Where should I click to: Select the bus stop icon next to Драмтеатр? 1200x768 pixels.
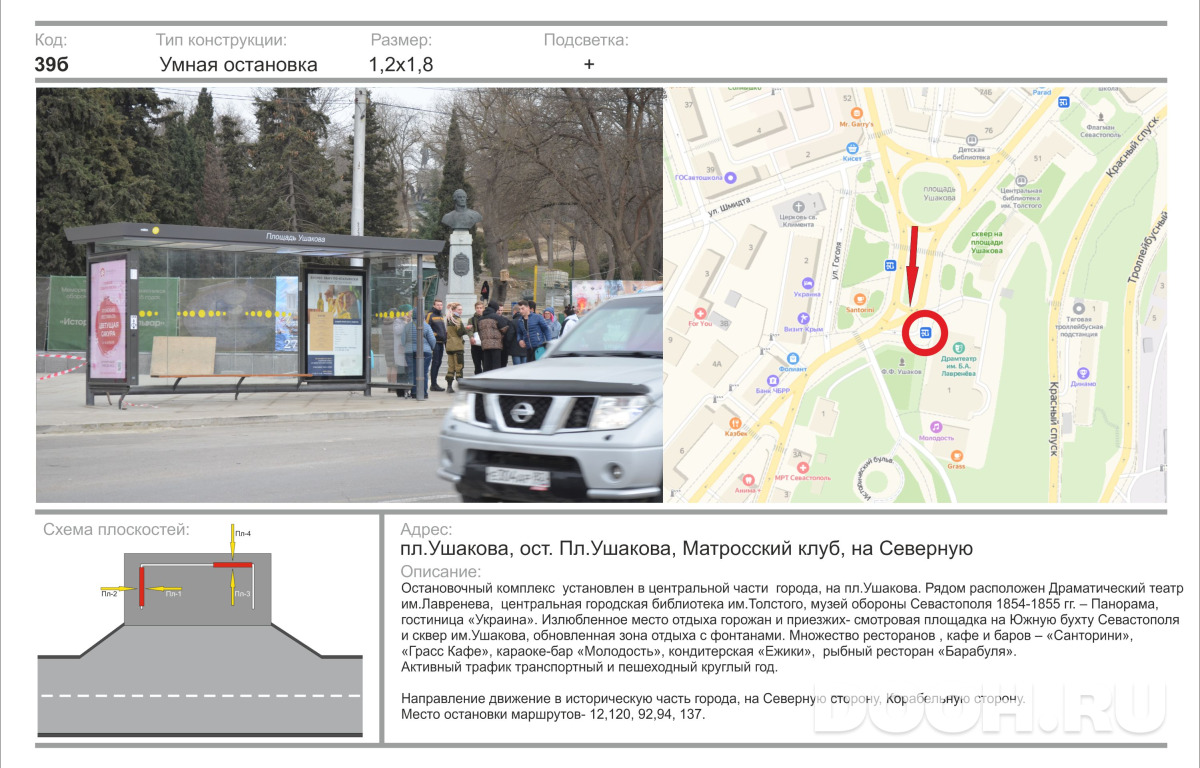925,332
